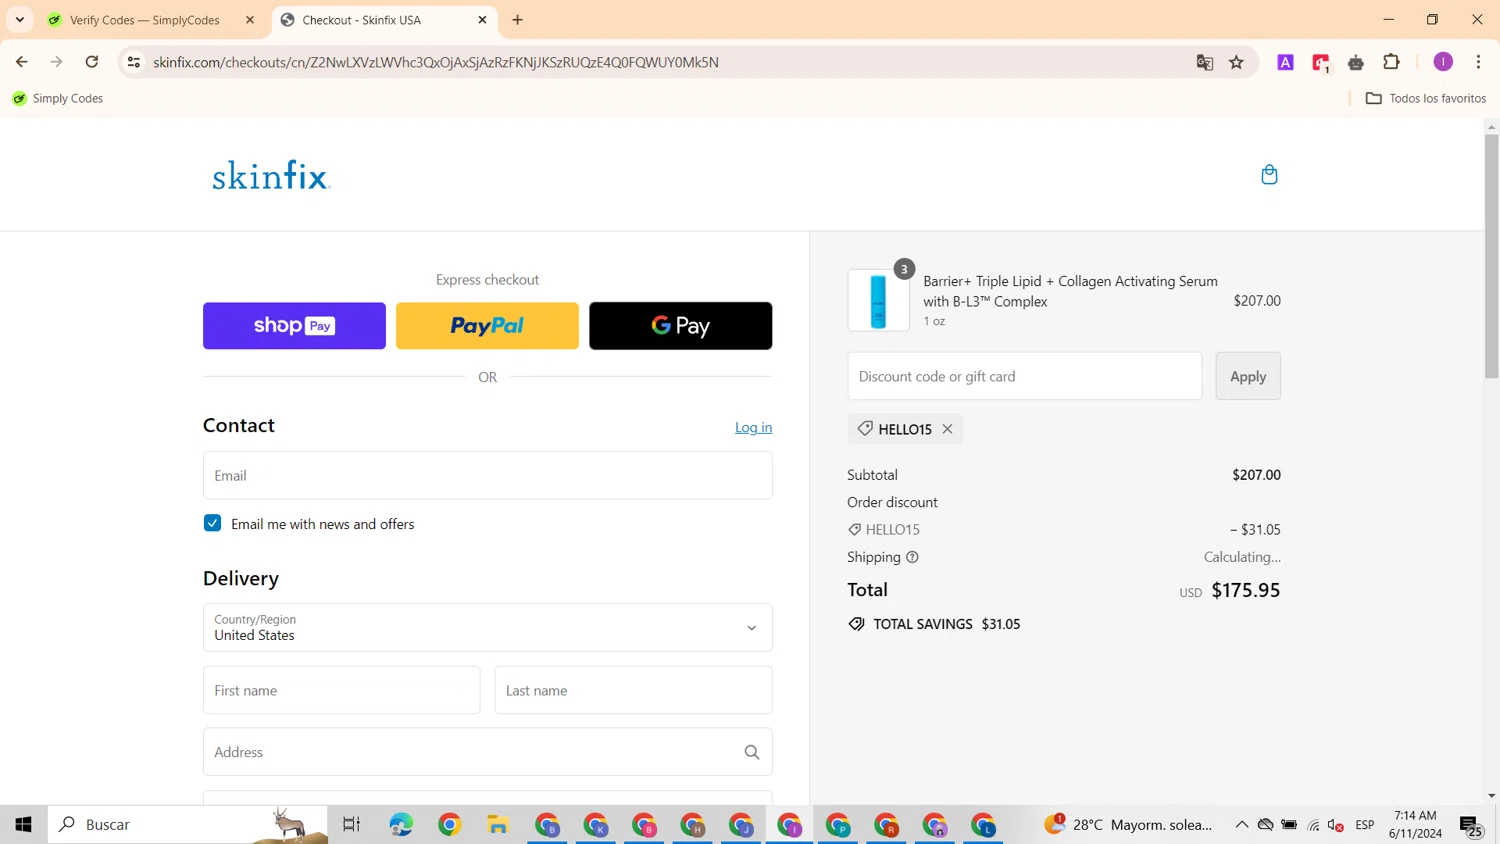The image size is (1500, 844).
Task: Go back to the previous page
Action: (22, 62)
